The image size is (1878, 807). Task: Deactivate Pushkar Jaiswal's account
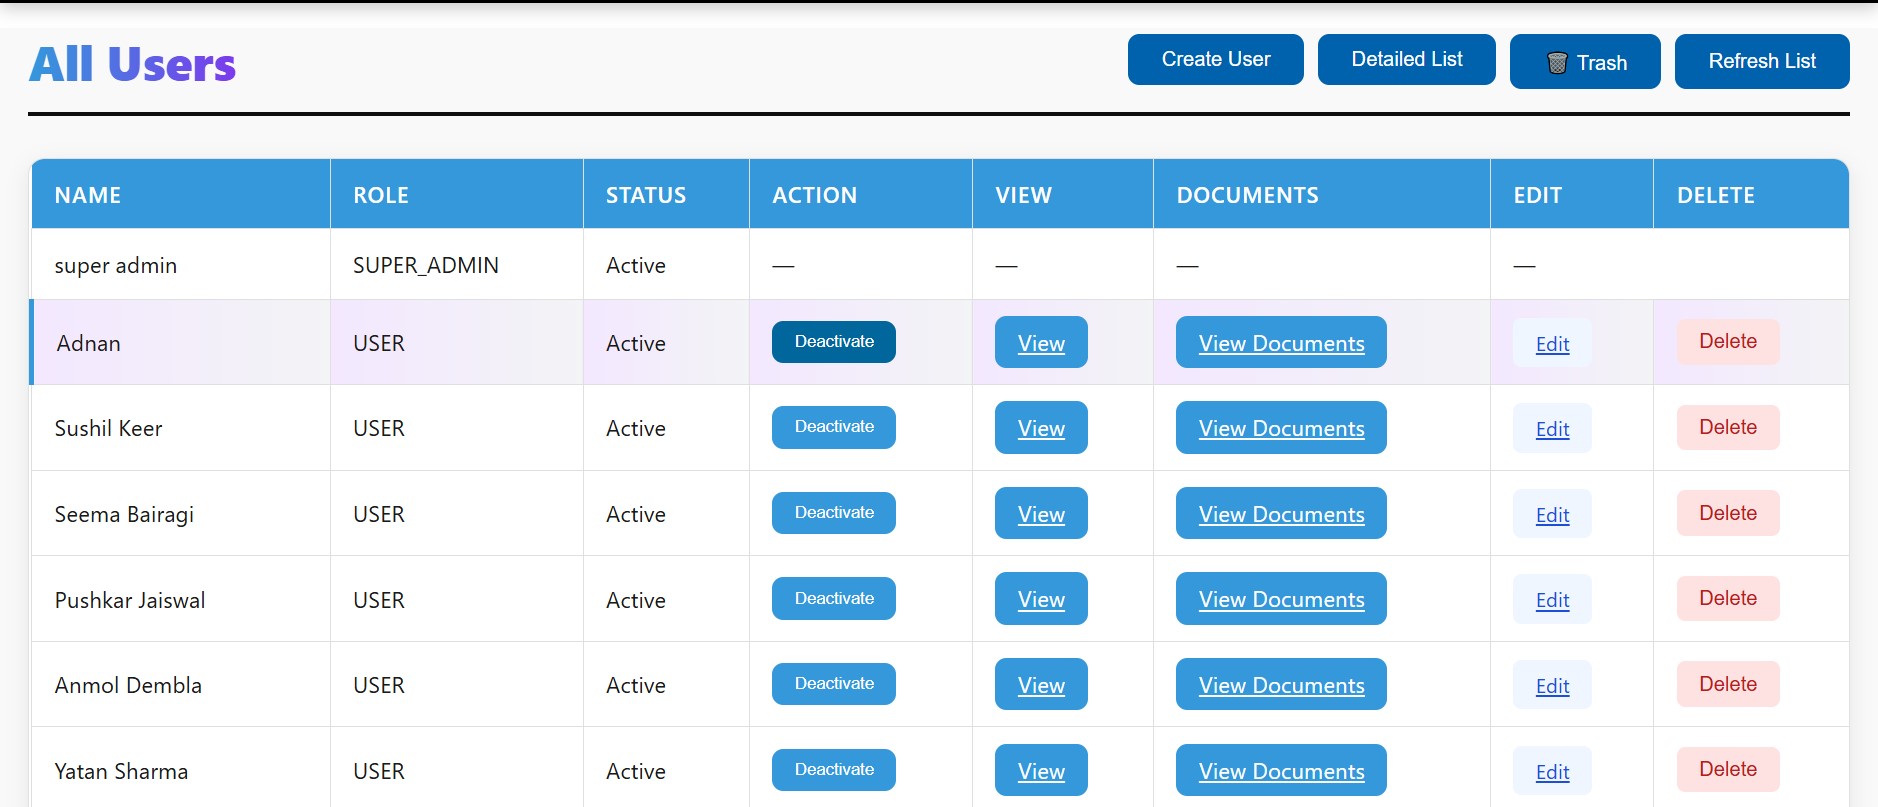click(834, 599)
